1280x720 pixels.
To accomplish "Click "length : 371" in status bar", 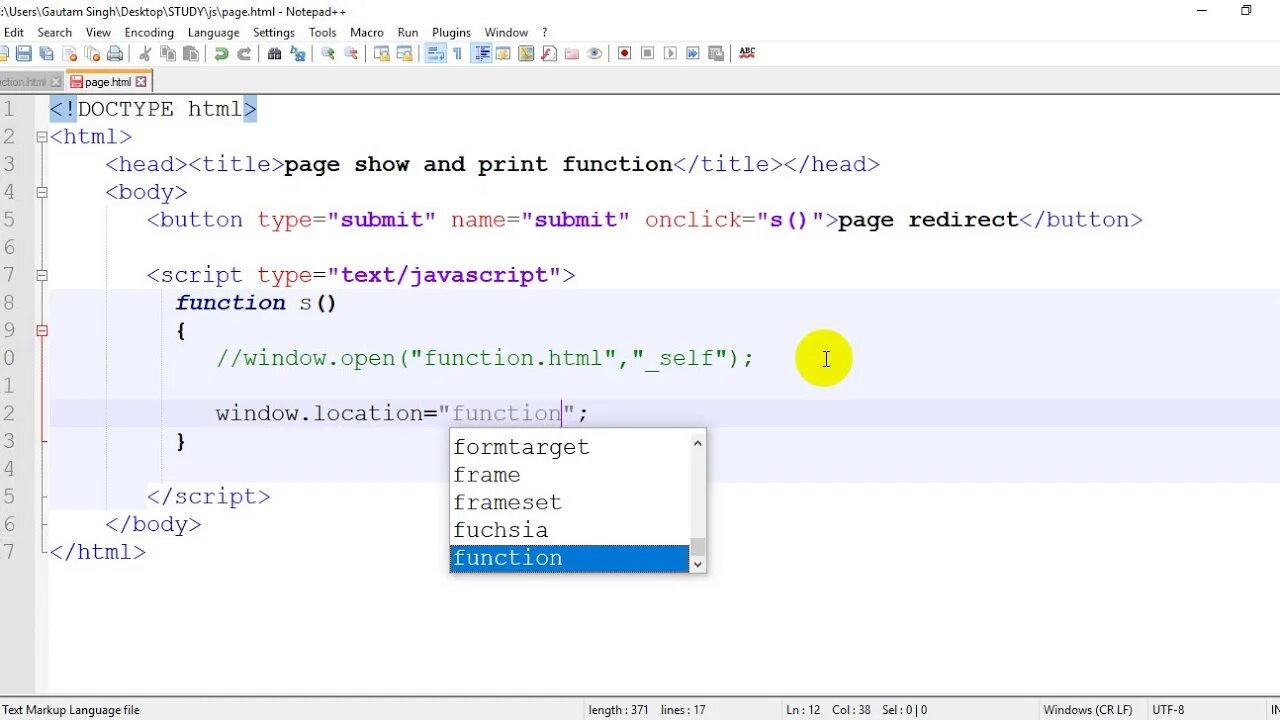I will 620,710.
